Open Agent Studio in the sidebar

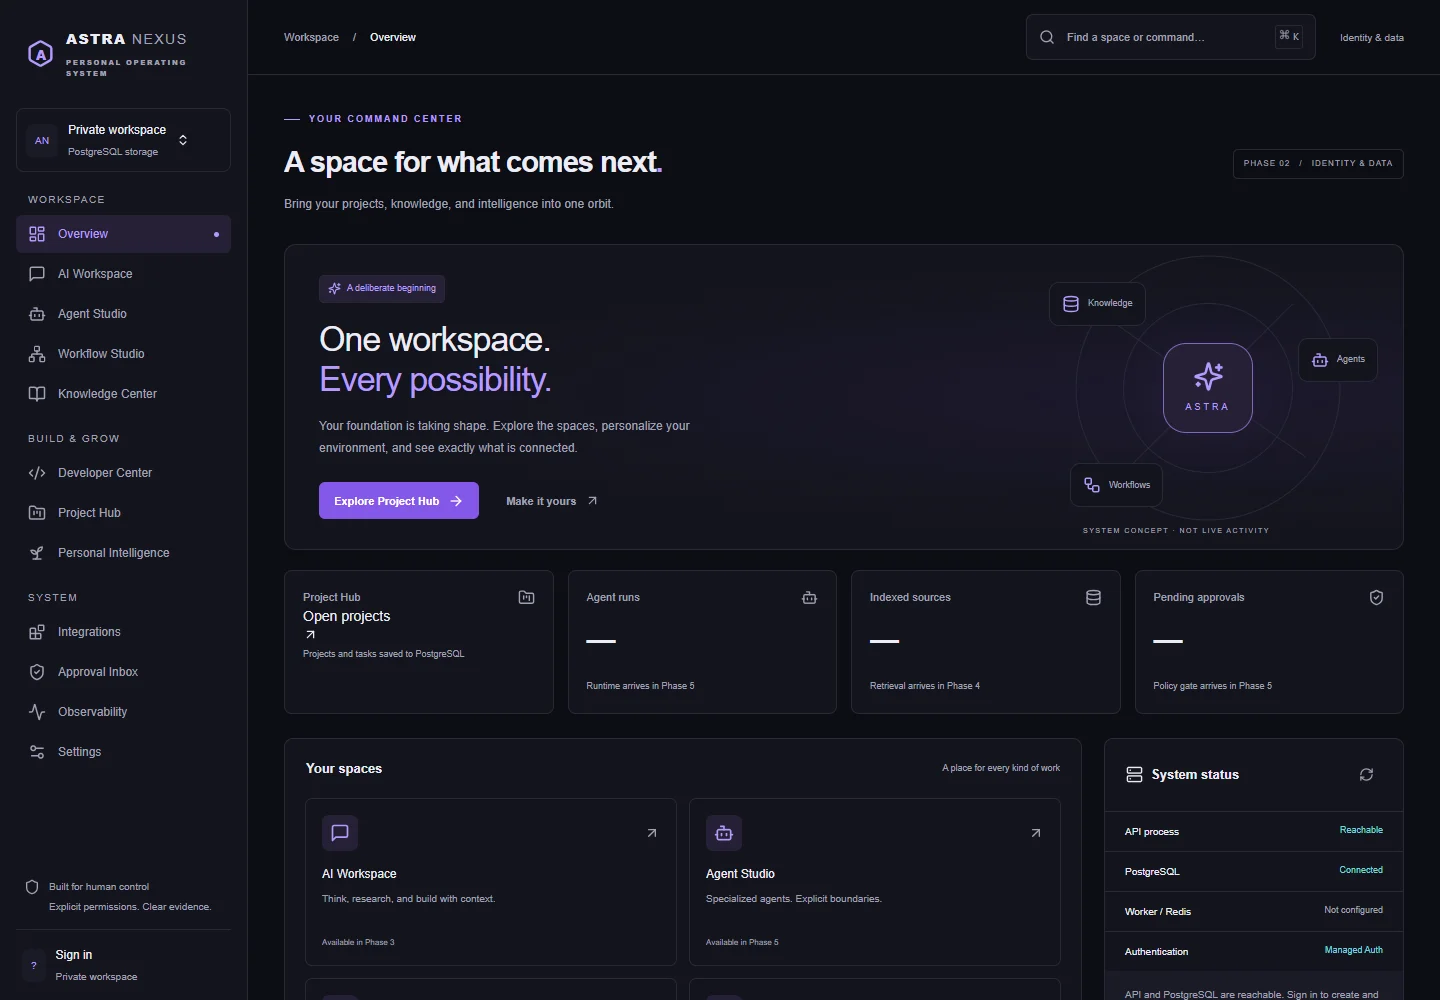[x=123, y=314]
